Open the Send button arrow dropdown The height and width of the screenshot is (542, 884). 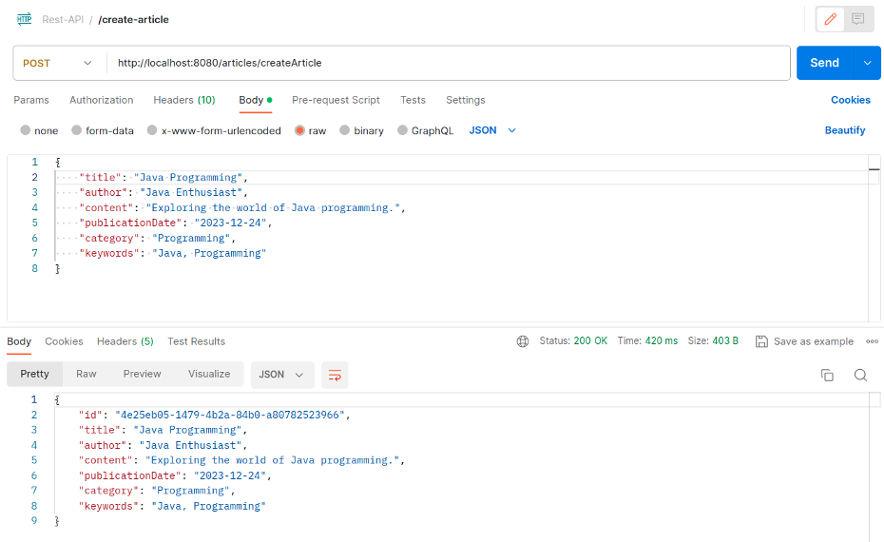pyautogui.click(x=867, y=63)
